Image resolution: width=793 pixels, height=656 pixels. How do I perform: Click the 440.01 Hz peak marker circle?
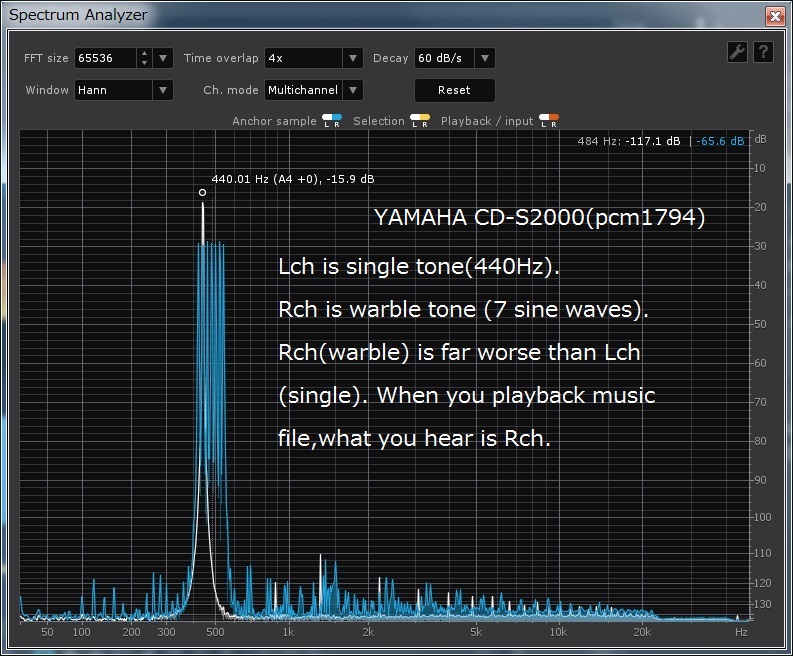point(202,192)
